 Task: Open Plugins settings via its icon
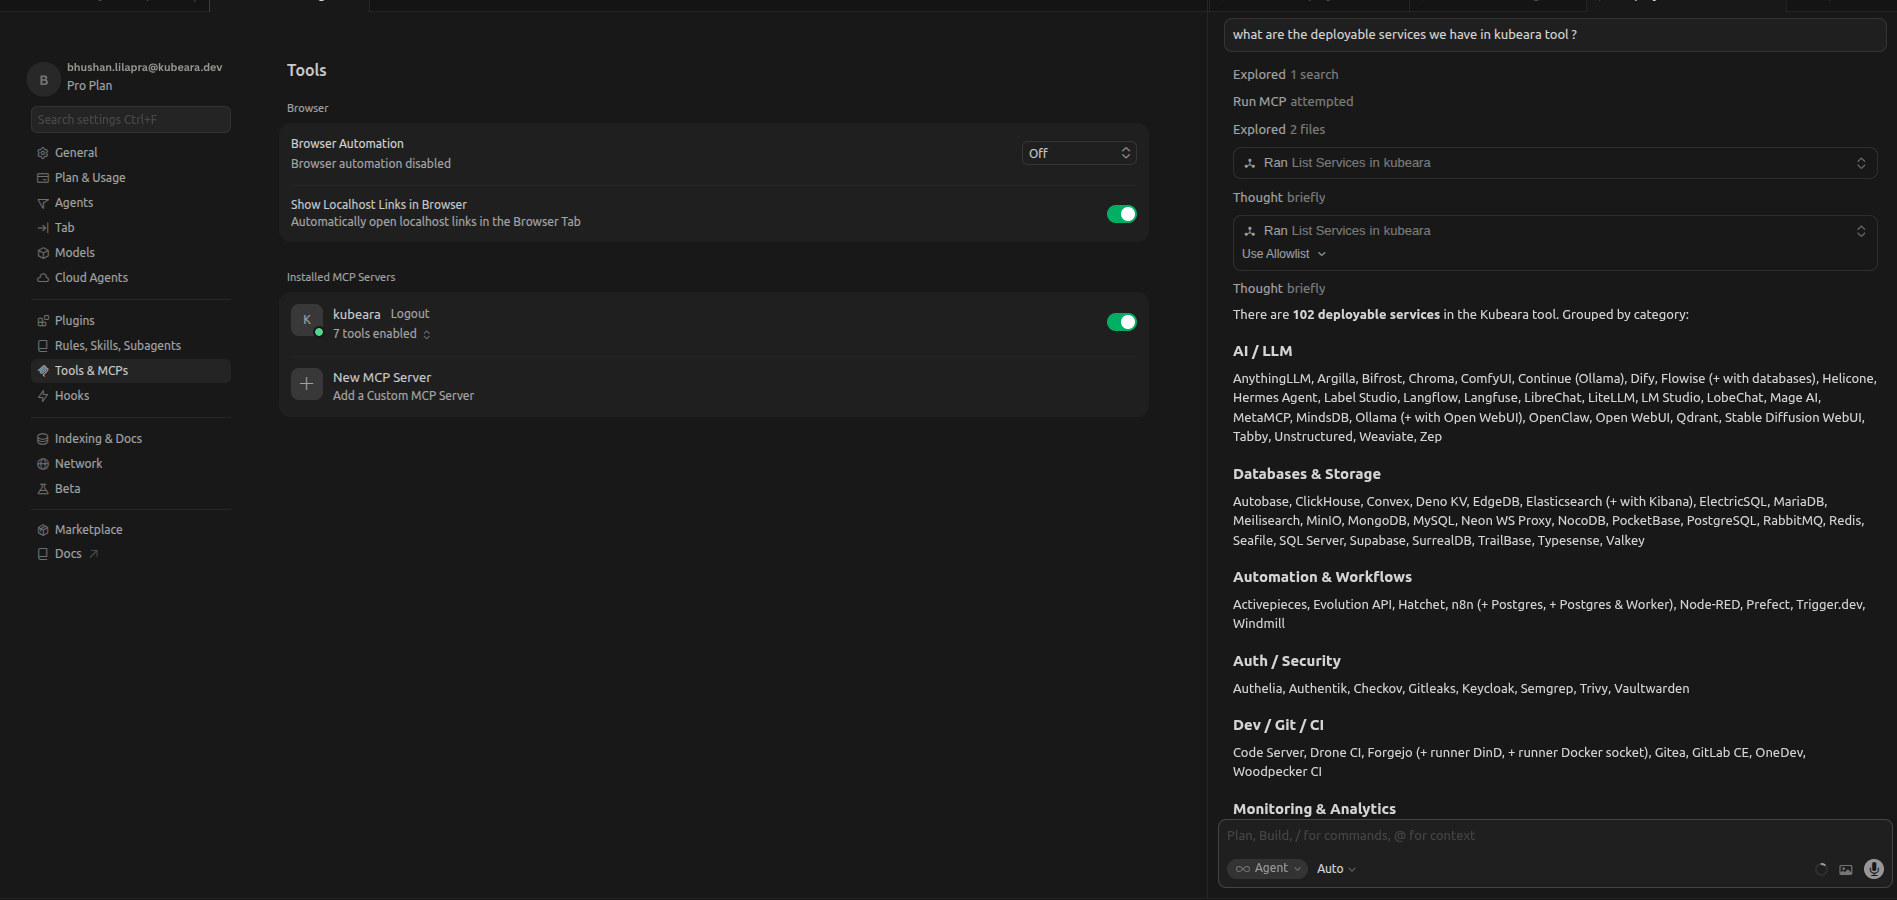coord(43,321)
